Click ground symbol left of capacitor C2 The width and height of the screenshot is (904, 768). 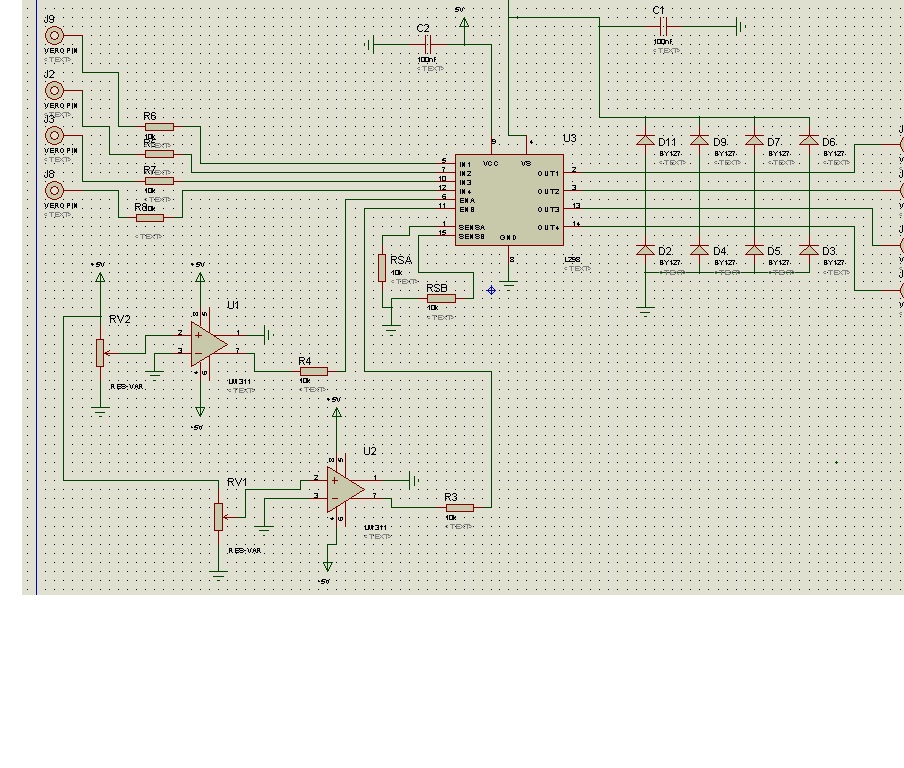click(x=370, y=44)
